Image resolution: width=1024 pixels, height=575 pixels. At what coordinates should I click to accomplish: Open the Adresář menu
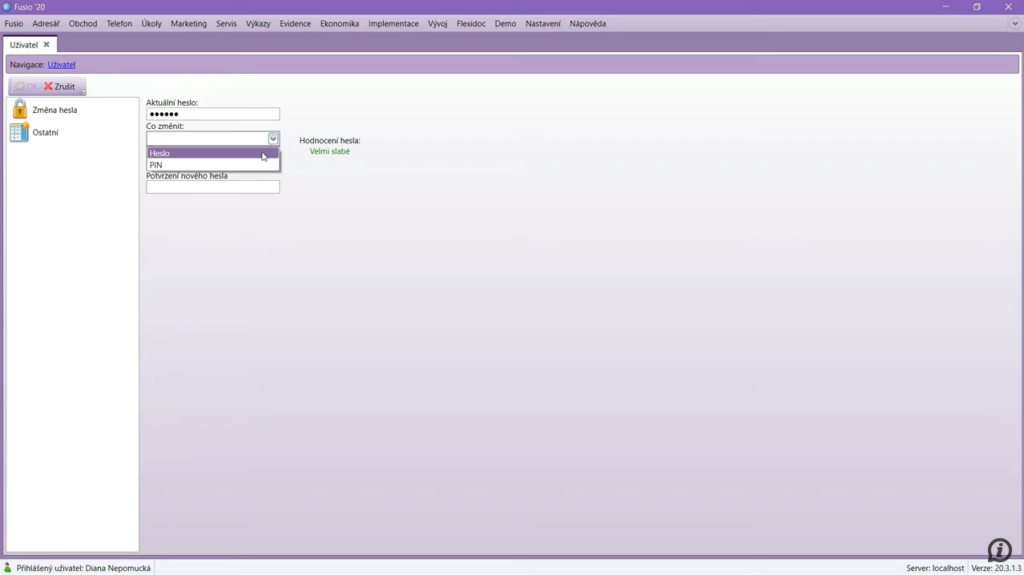click(x=46, y=24)
